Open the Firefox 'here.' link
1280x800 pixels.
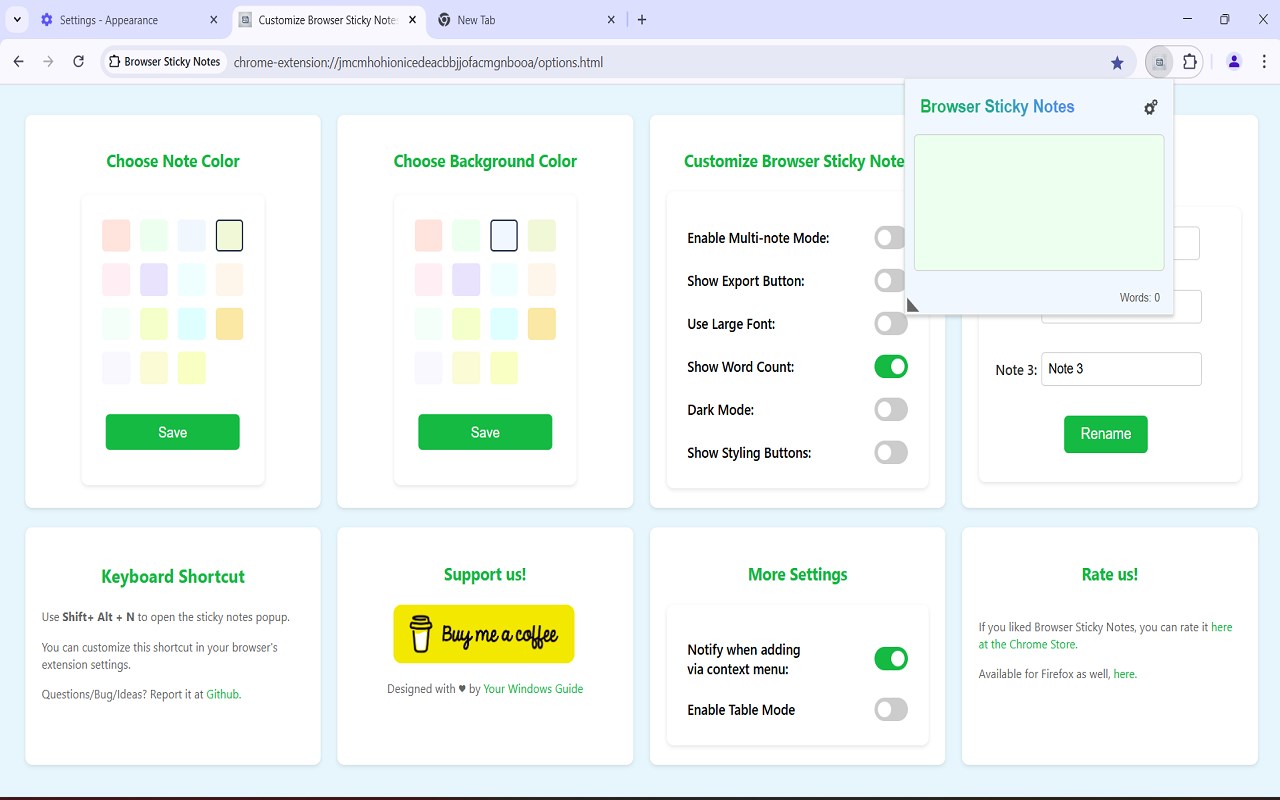1125,674
